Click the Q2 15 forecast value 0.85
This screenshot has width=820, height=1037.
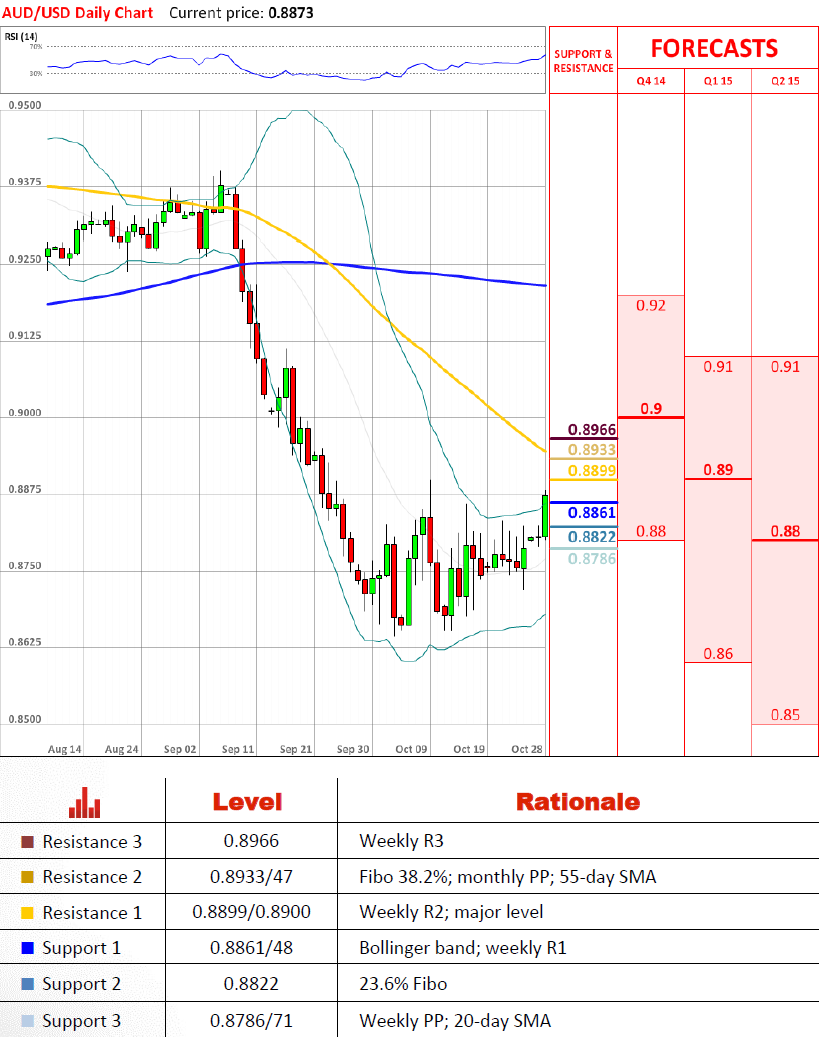coord(785,715)
